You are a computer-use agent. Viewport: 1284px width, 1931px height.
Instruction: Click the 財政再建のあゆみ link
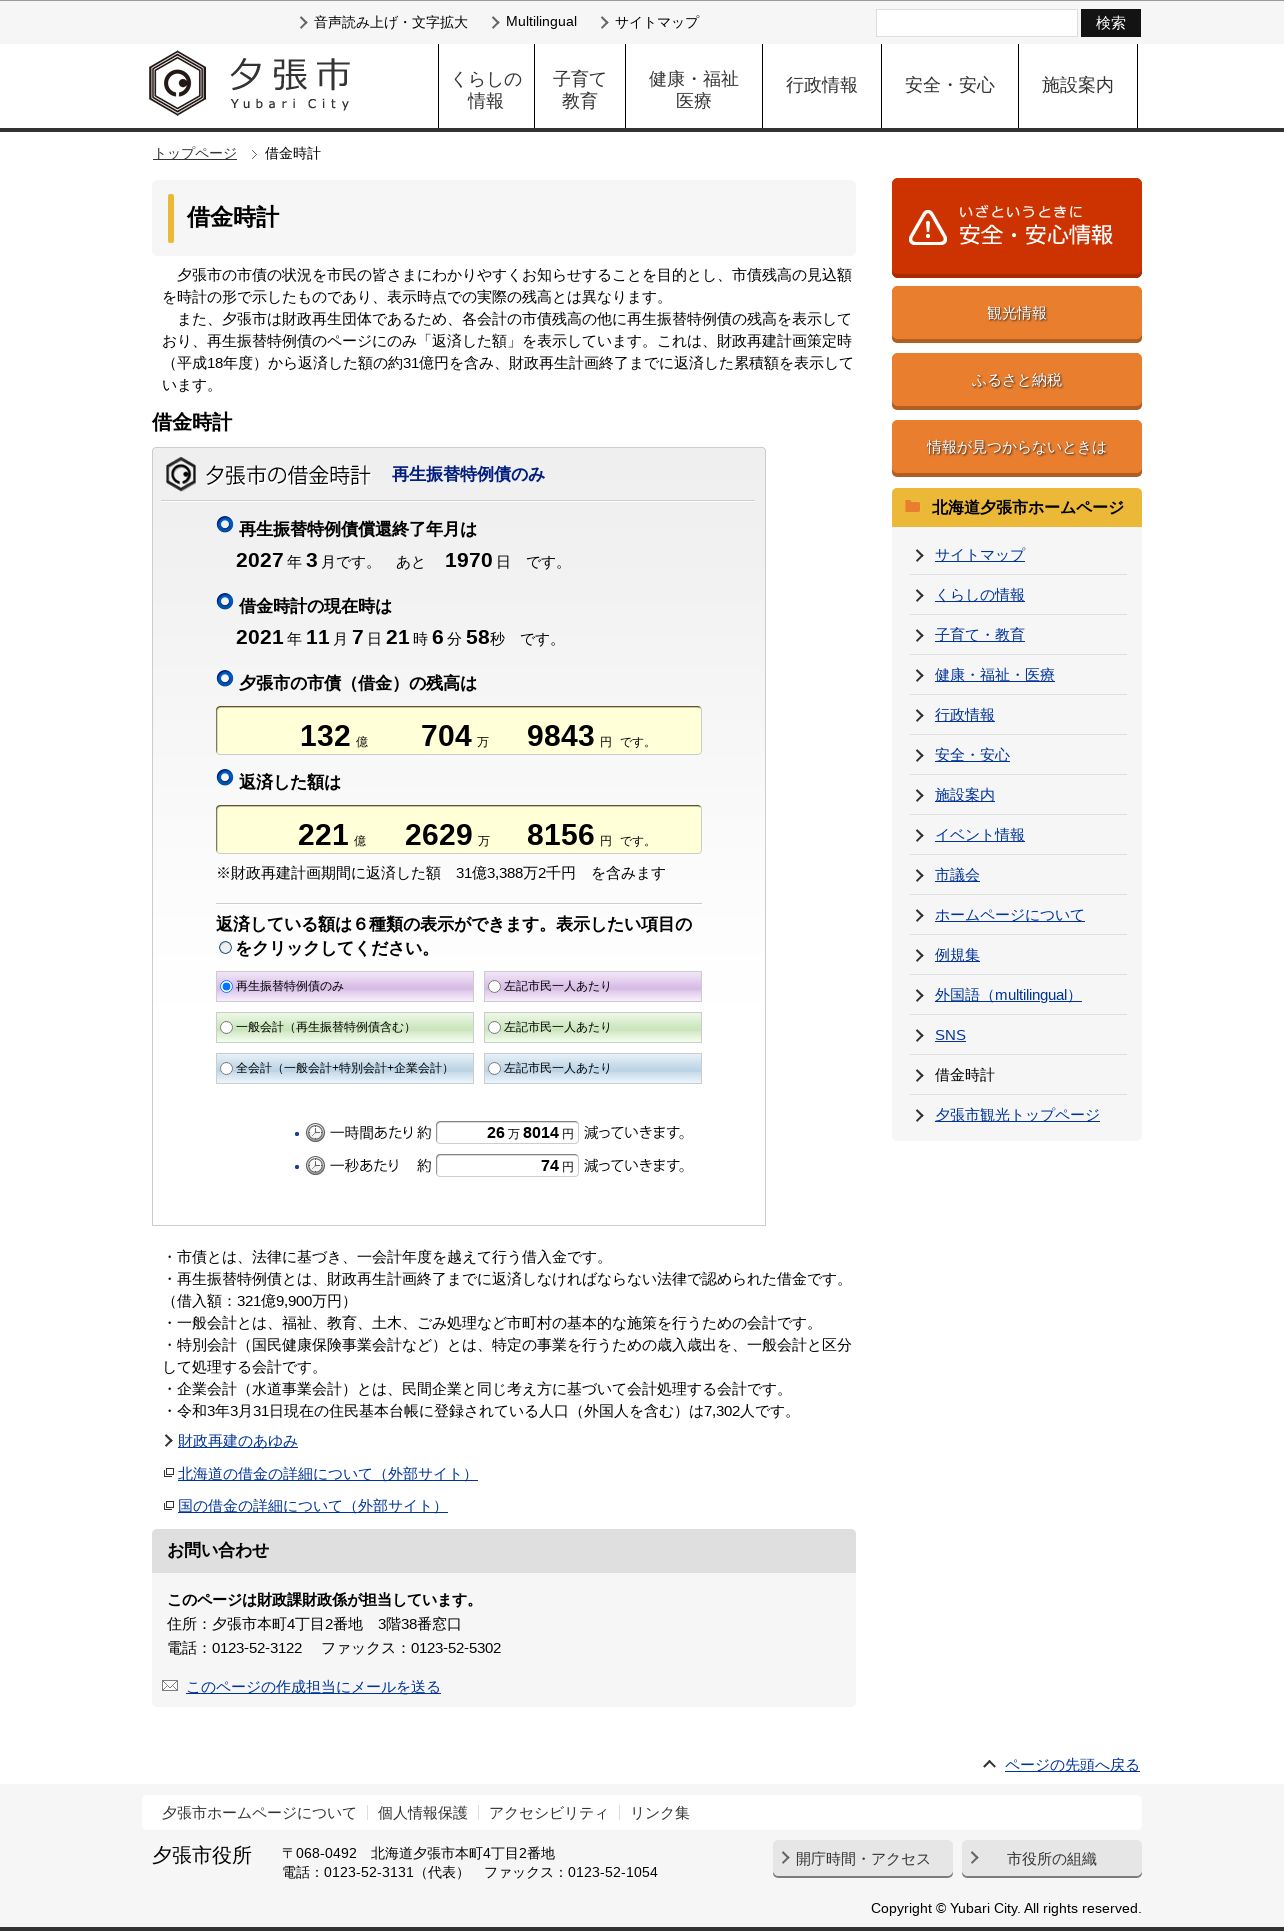click(x=238, y=1440)
